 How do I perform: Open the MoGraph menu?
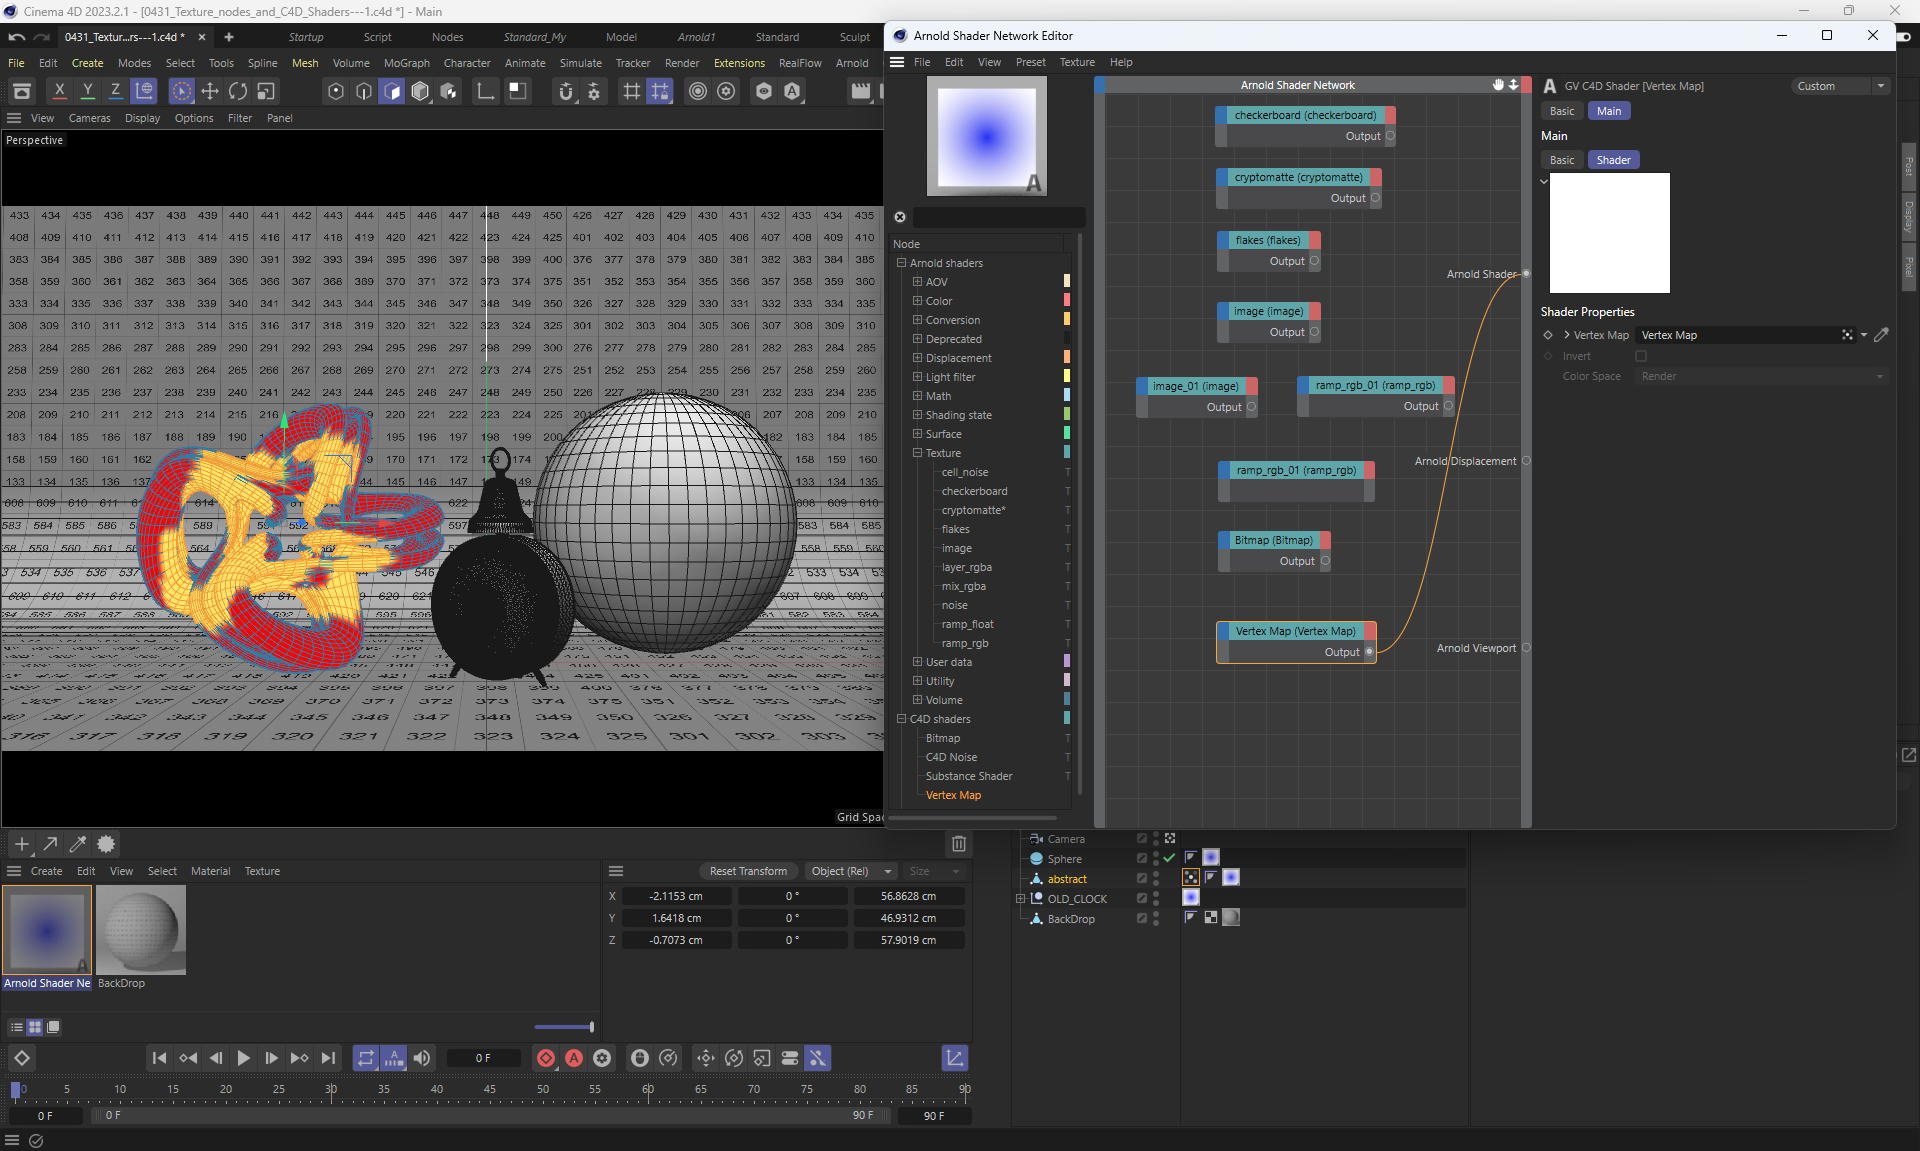(406, 63)
